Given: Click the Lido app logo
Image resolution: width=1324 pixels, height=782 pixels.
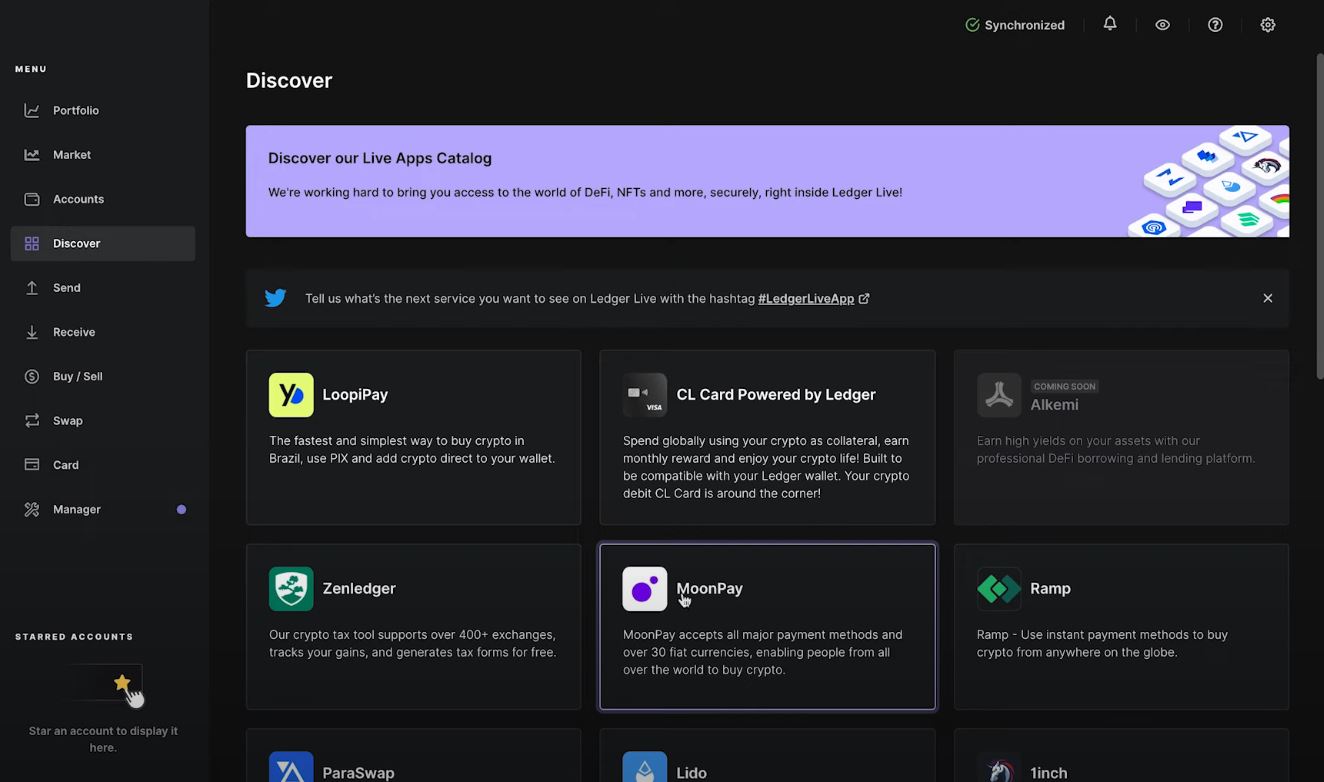Looking at the screenshot, I should coord(645,767).
